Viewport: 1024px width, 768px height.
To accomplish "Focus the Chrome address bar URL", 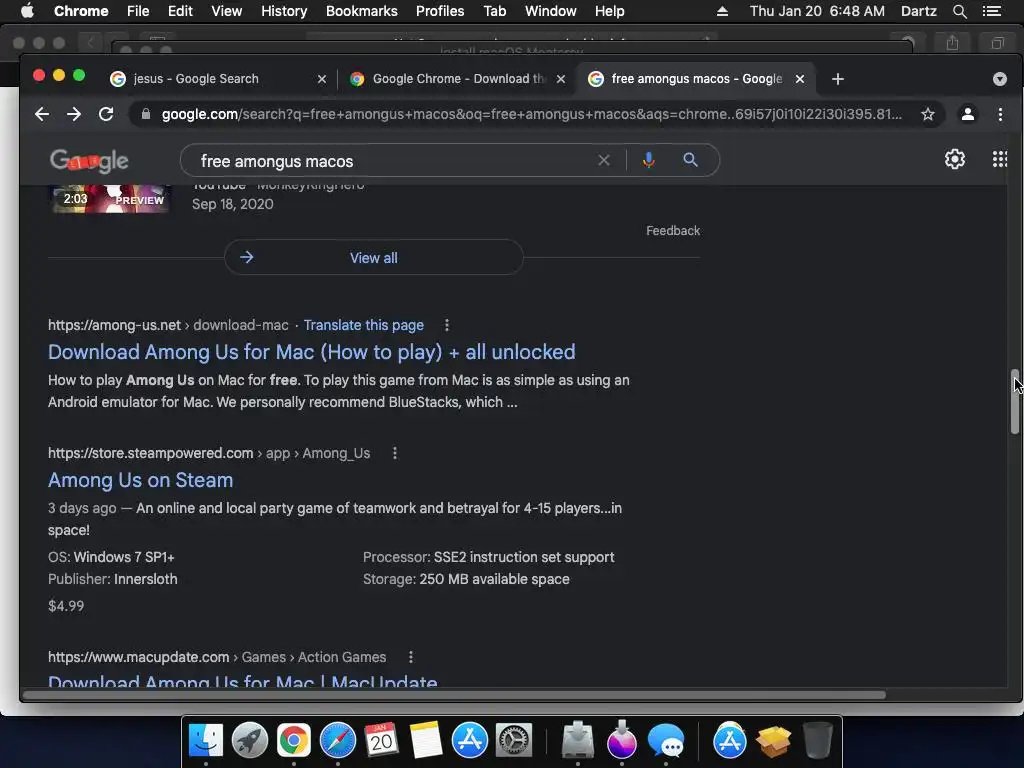I will tap(532, 114).
